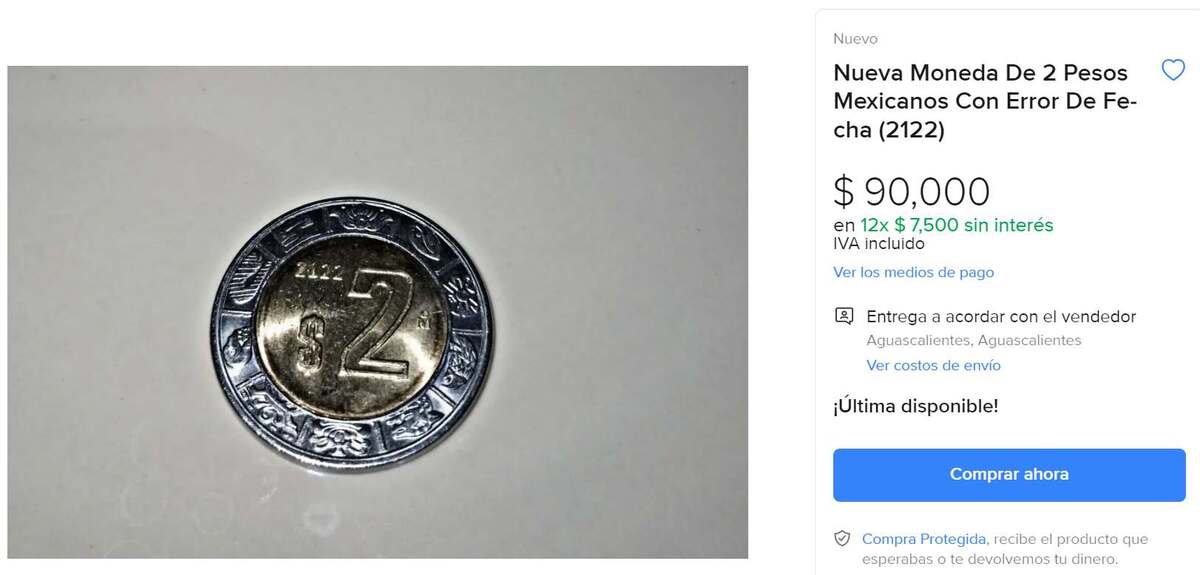1200x575 pixels.
Task: Open Ver costos de envío link
Action: [933, 365]
